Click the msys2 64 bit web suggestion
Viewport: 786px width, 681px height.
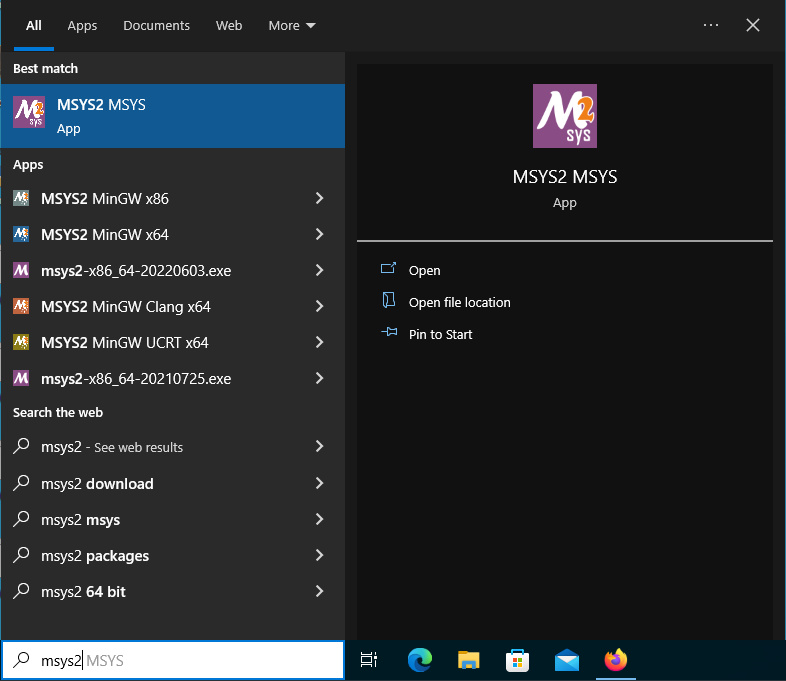[83, 592]
